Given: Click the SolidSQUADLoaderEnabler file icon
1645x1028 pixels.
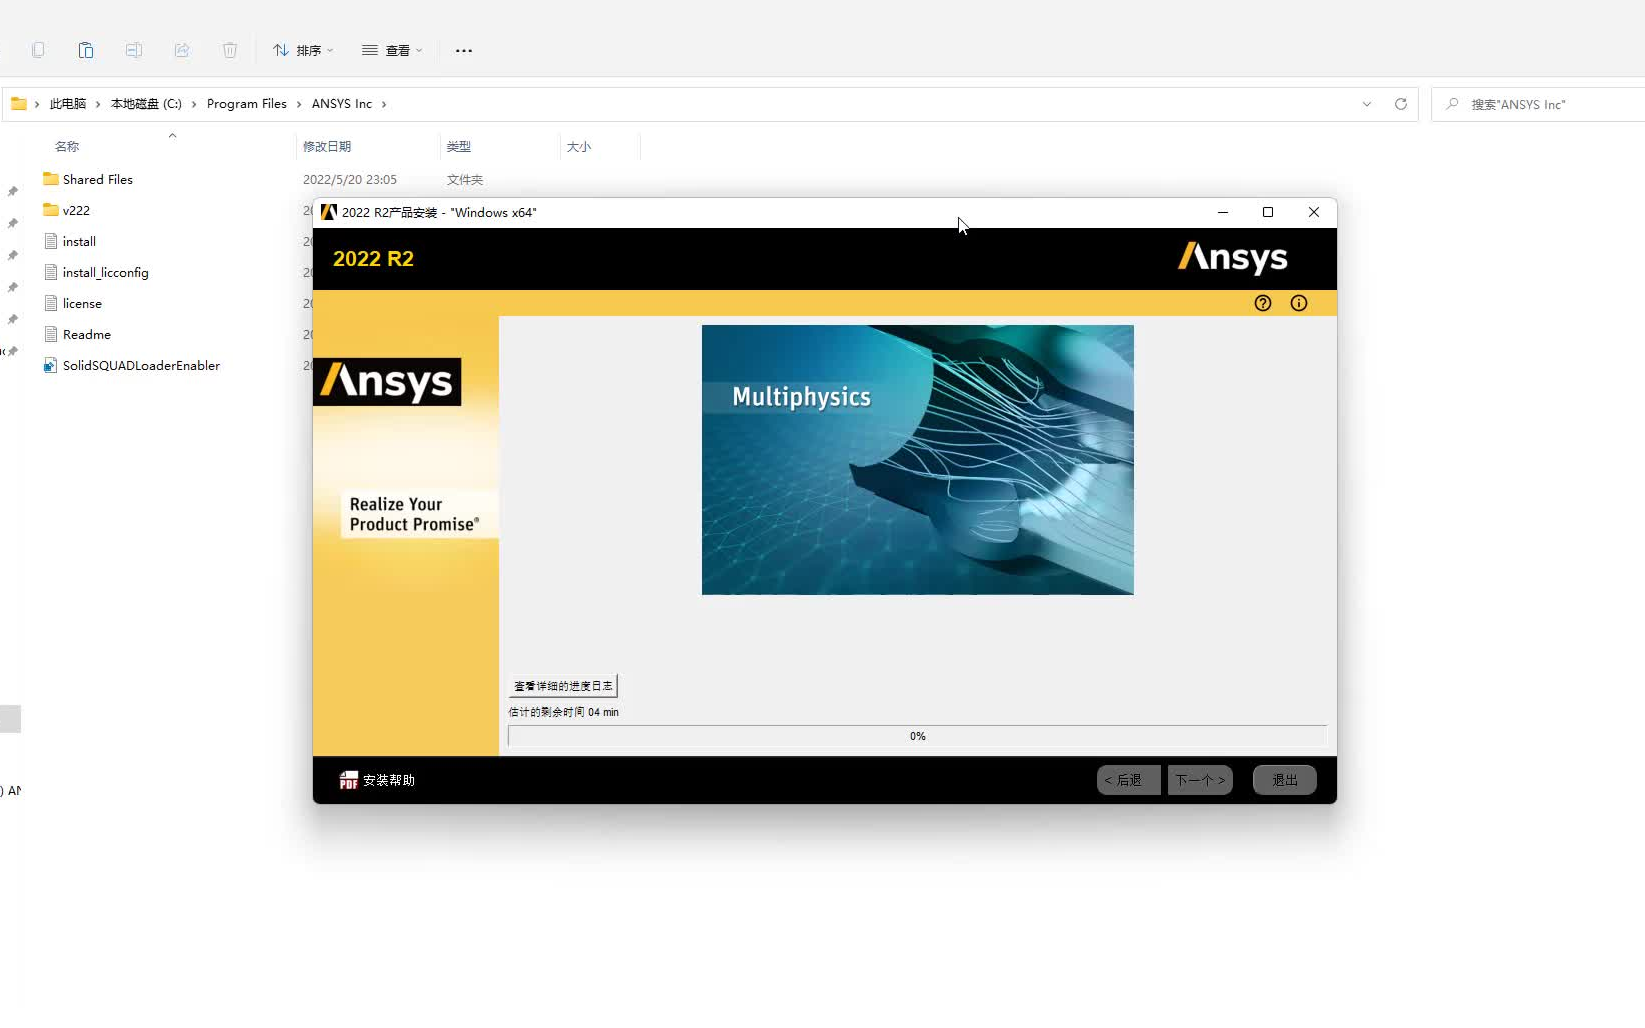Looking at the screenshot, I should [x=51, y=365].
